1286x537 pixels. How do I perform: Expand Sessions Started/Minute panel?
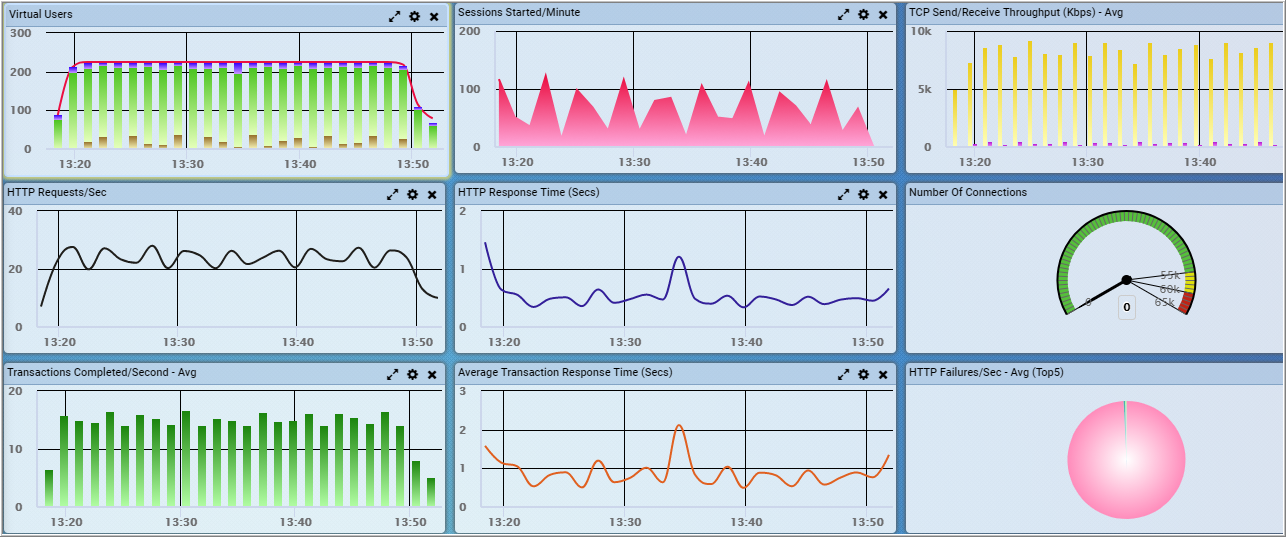(x=843, y=15)
